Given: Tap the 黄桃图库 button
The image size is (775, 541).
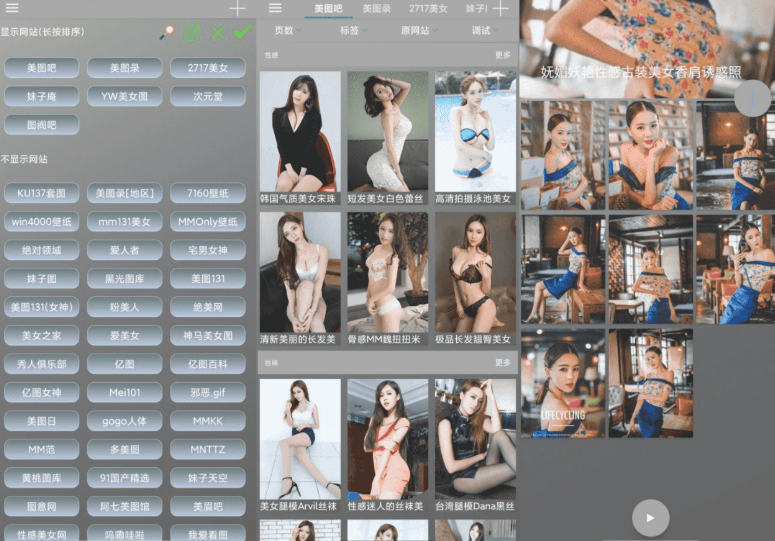Looking at the screenshot, I should (x=42, y=478).
